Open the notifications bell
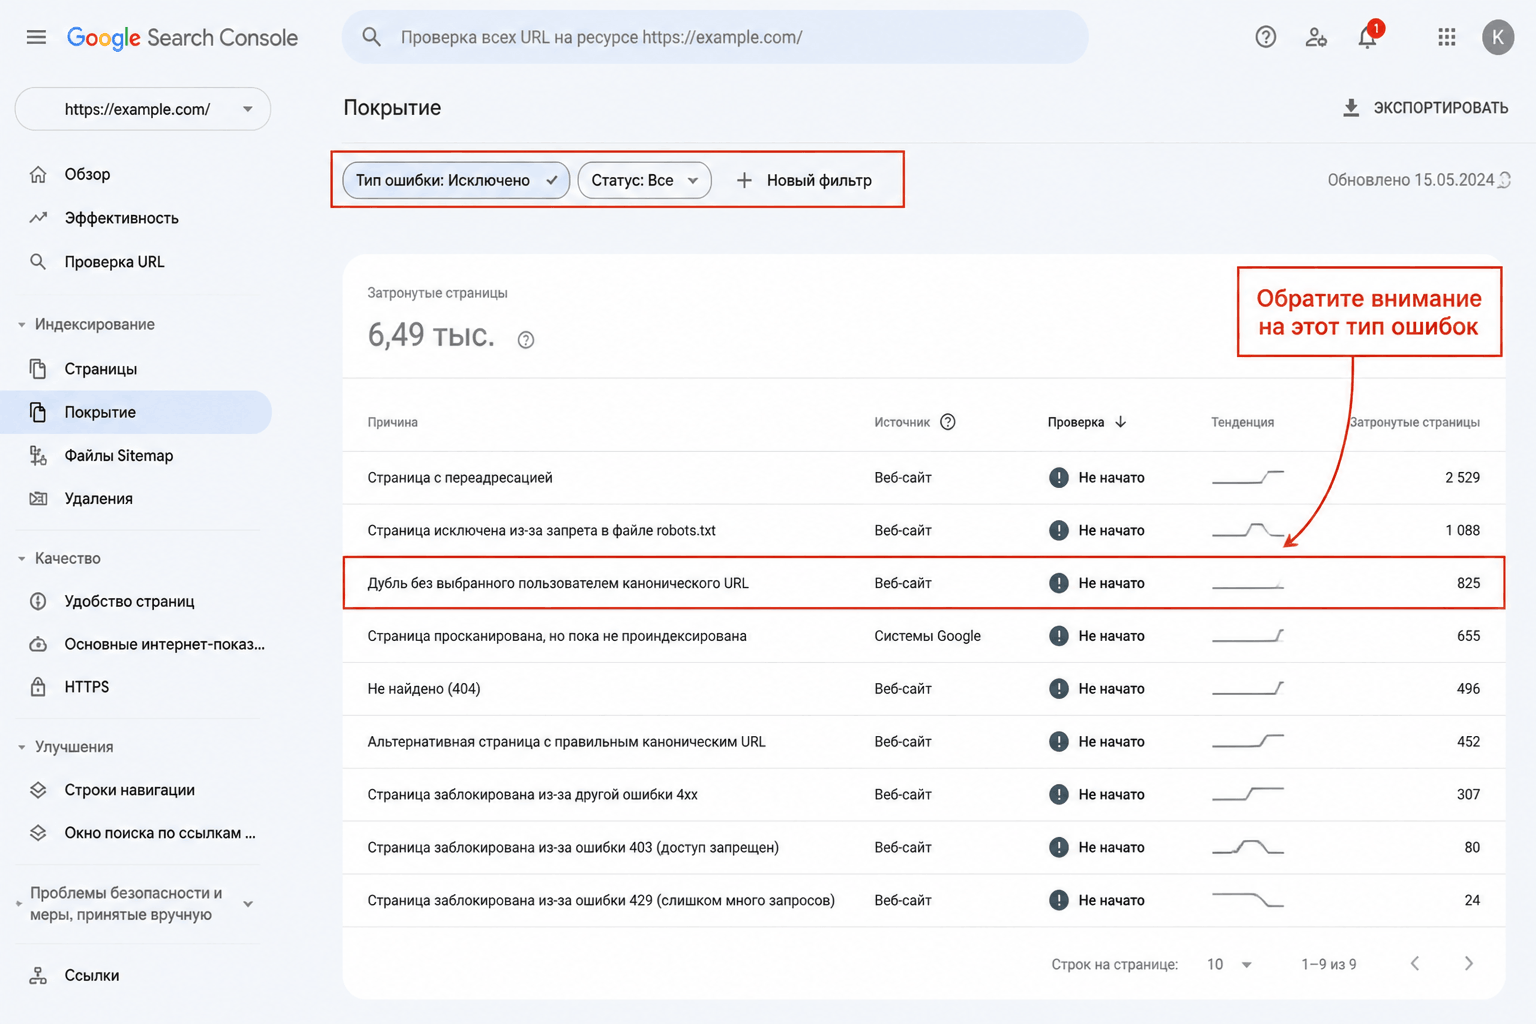Screen dimensions: 1536x1024 (1367, 37)
